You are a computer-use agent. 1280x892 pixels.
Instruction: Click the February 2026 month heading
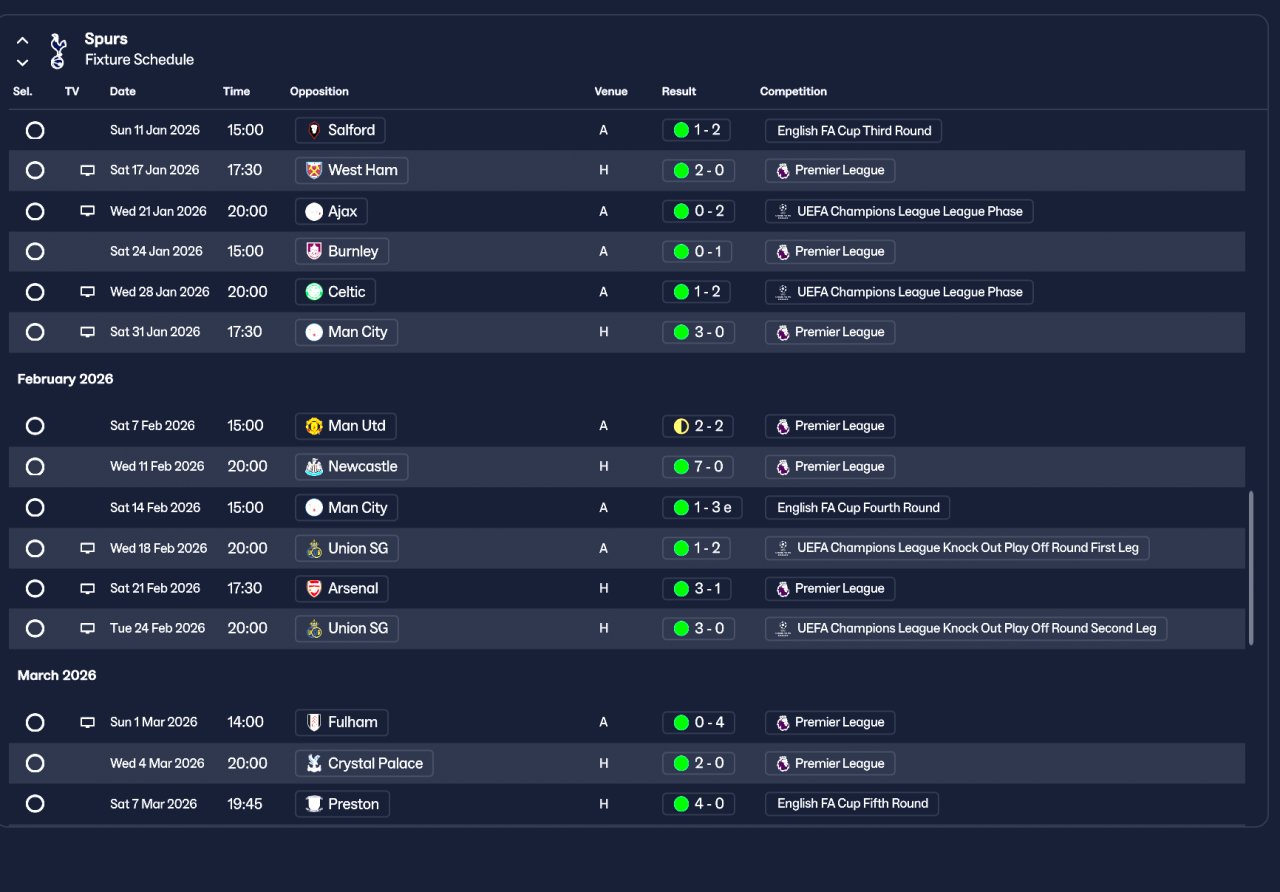(65, 379)
